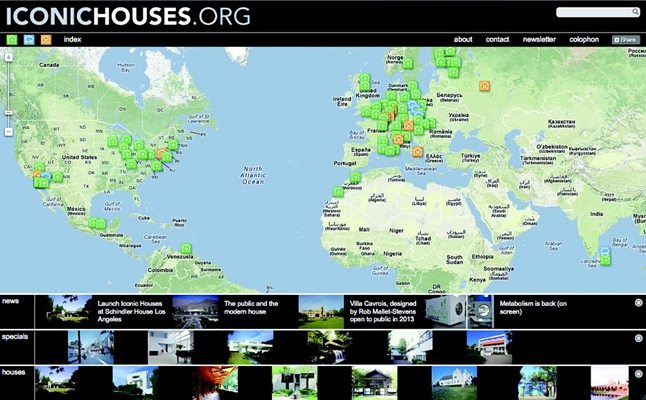The height and width of the screenshot is (400, 646).
Task: Collapse the specials row
Action: [638, 338]
